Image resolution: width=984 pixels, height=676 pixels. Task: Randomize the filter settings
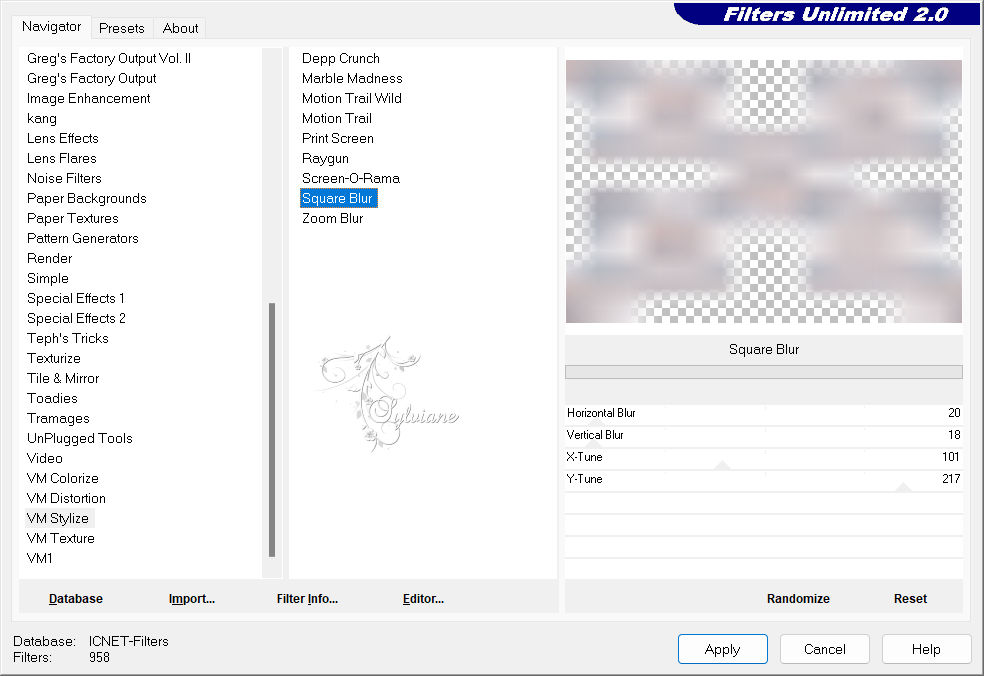(x=798, y=599)
